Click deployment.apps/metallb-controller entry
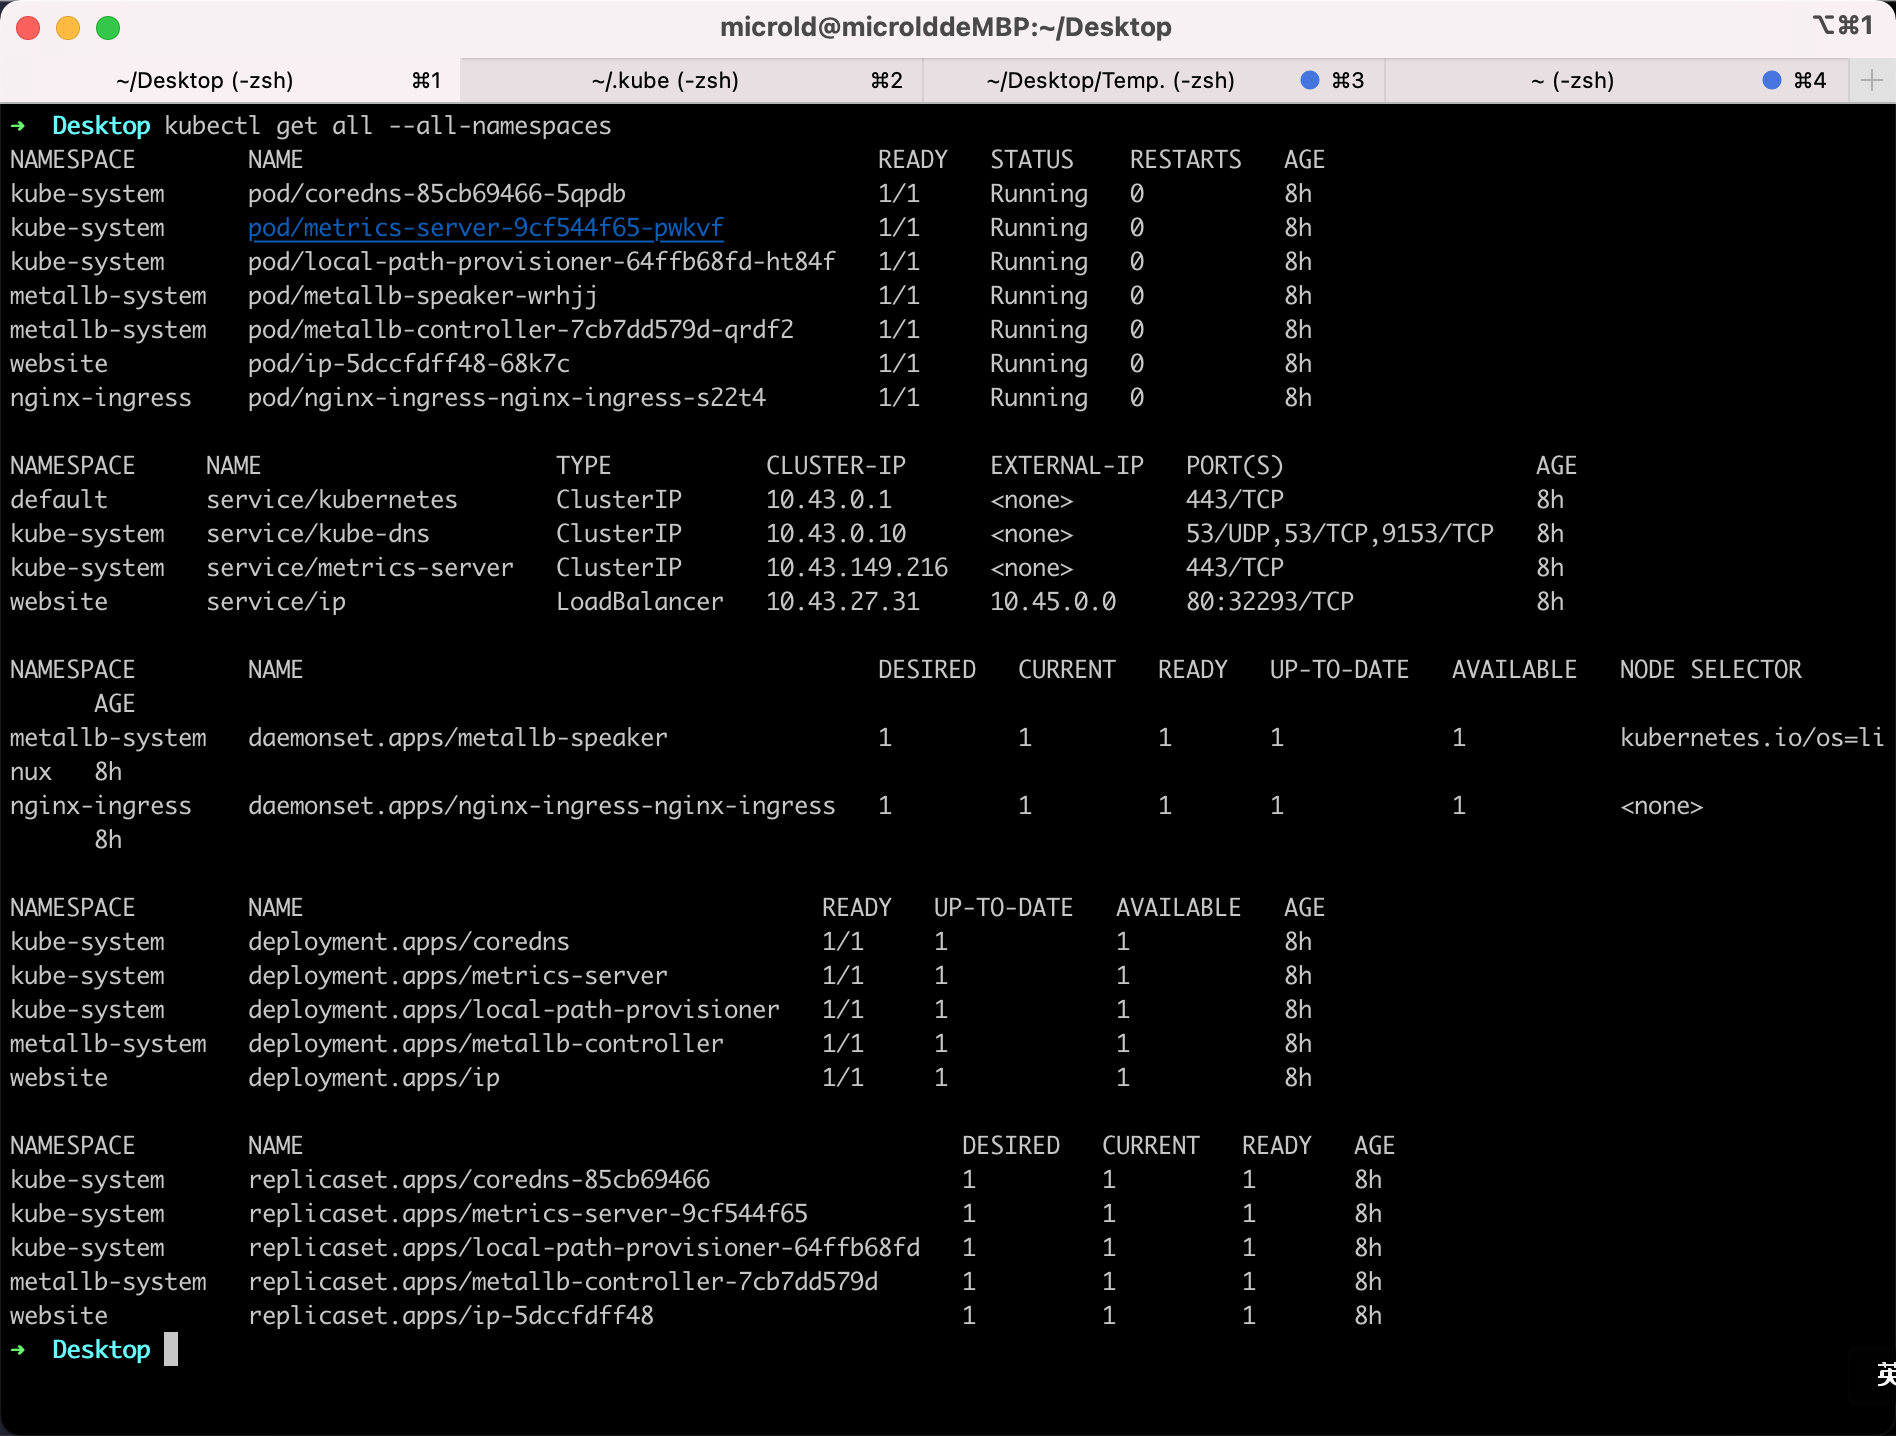1896x1436 pixels. pos(486,1044)
